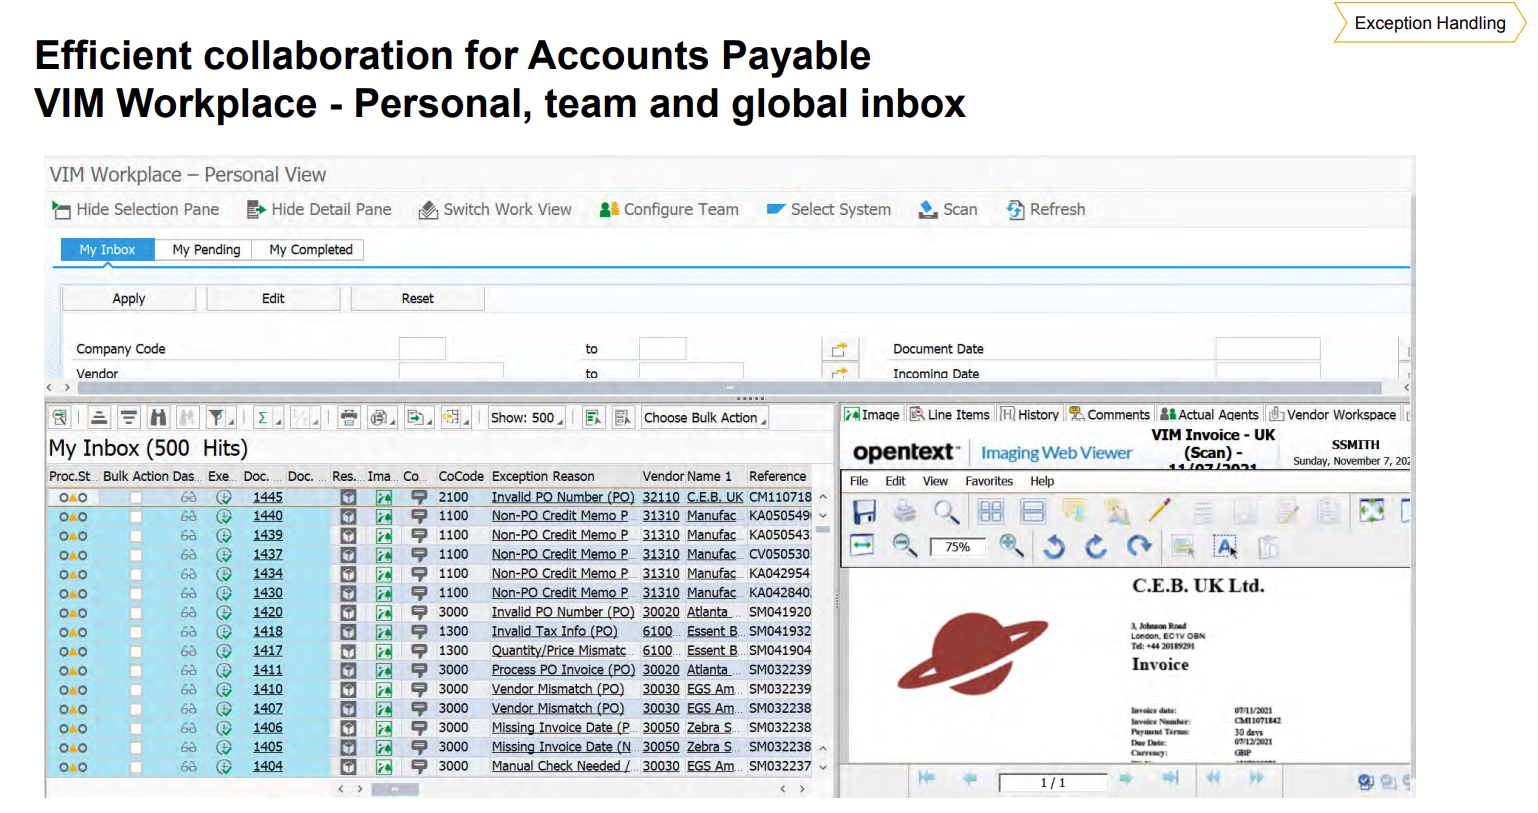Open dashboard glasses icon for document 1445
Viewport: 1538px width, 813px height.
pyautogui.click(x=188, y=497)
